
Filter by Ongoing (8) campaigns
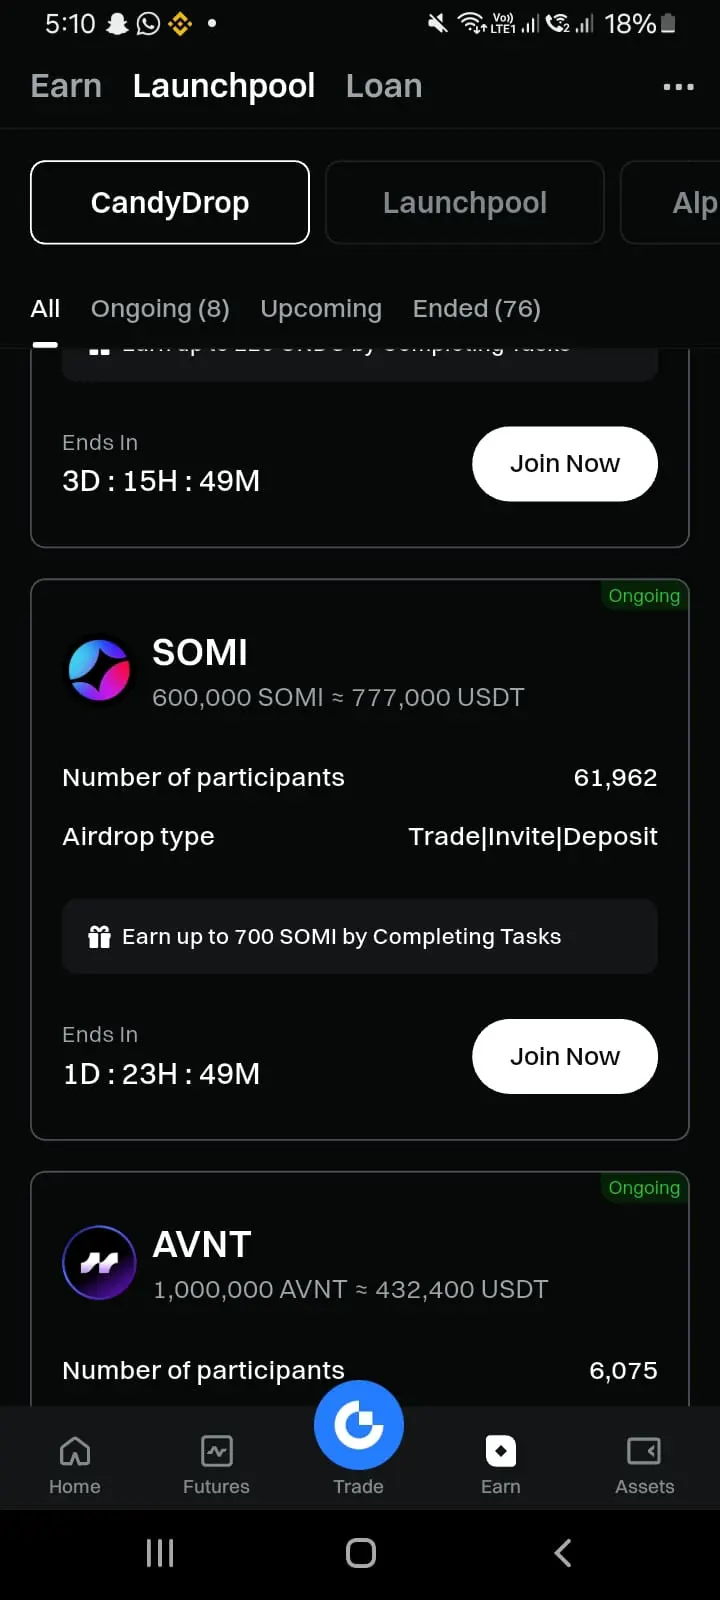tap(160, 309)
